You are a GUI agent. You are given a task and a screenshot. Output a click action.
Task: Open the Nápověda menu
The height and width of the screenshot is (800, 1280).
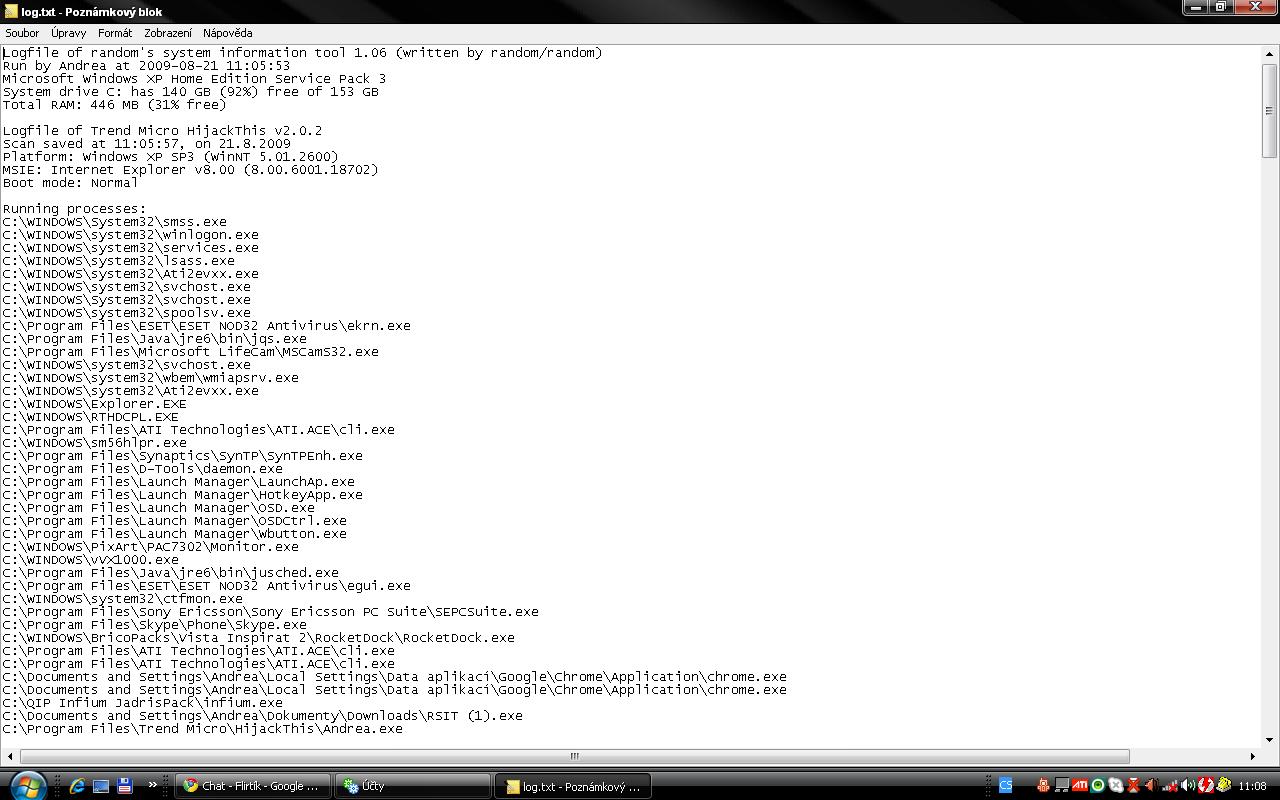227,33
